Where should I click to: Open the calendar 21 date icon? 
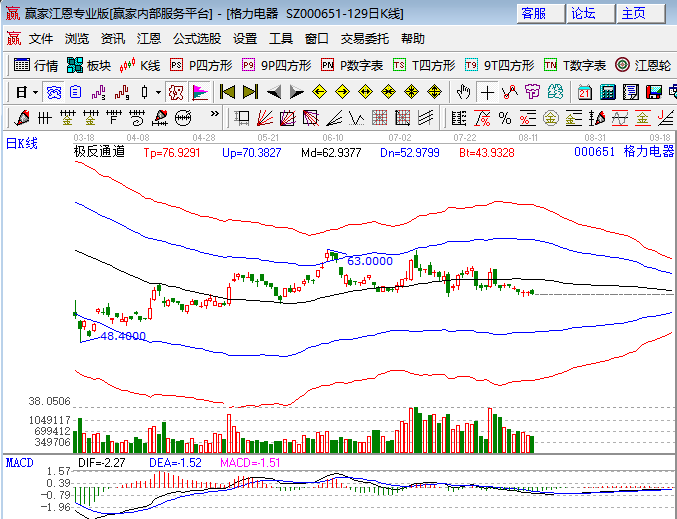coord(585,92)
